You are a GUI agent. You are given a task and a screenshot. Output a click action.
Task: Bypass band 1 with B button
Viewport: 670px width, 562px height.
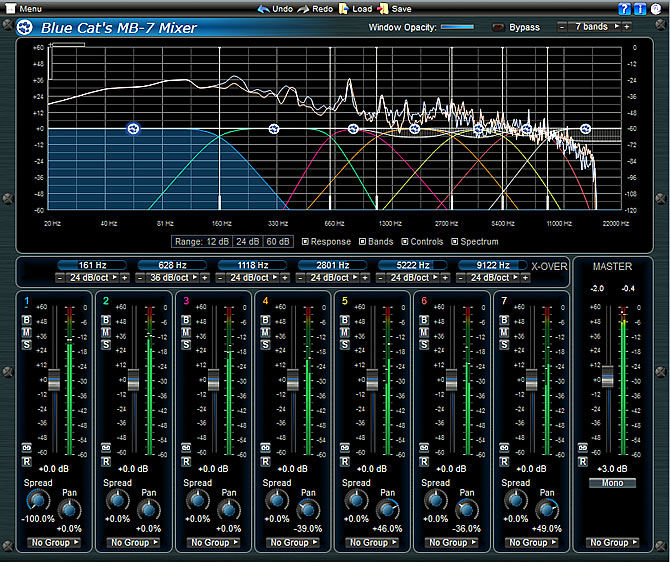(26, 320)
